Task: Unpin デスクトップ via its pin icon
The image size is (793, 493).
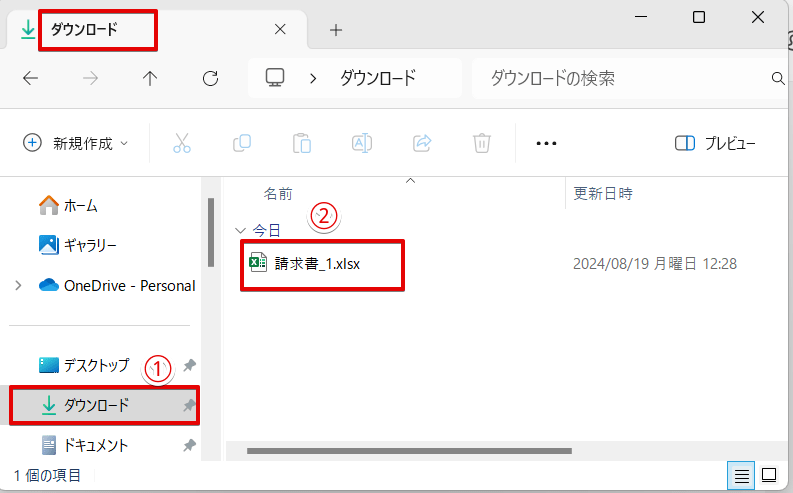Action: (x=189, y=365)
